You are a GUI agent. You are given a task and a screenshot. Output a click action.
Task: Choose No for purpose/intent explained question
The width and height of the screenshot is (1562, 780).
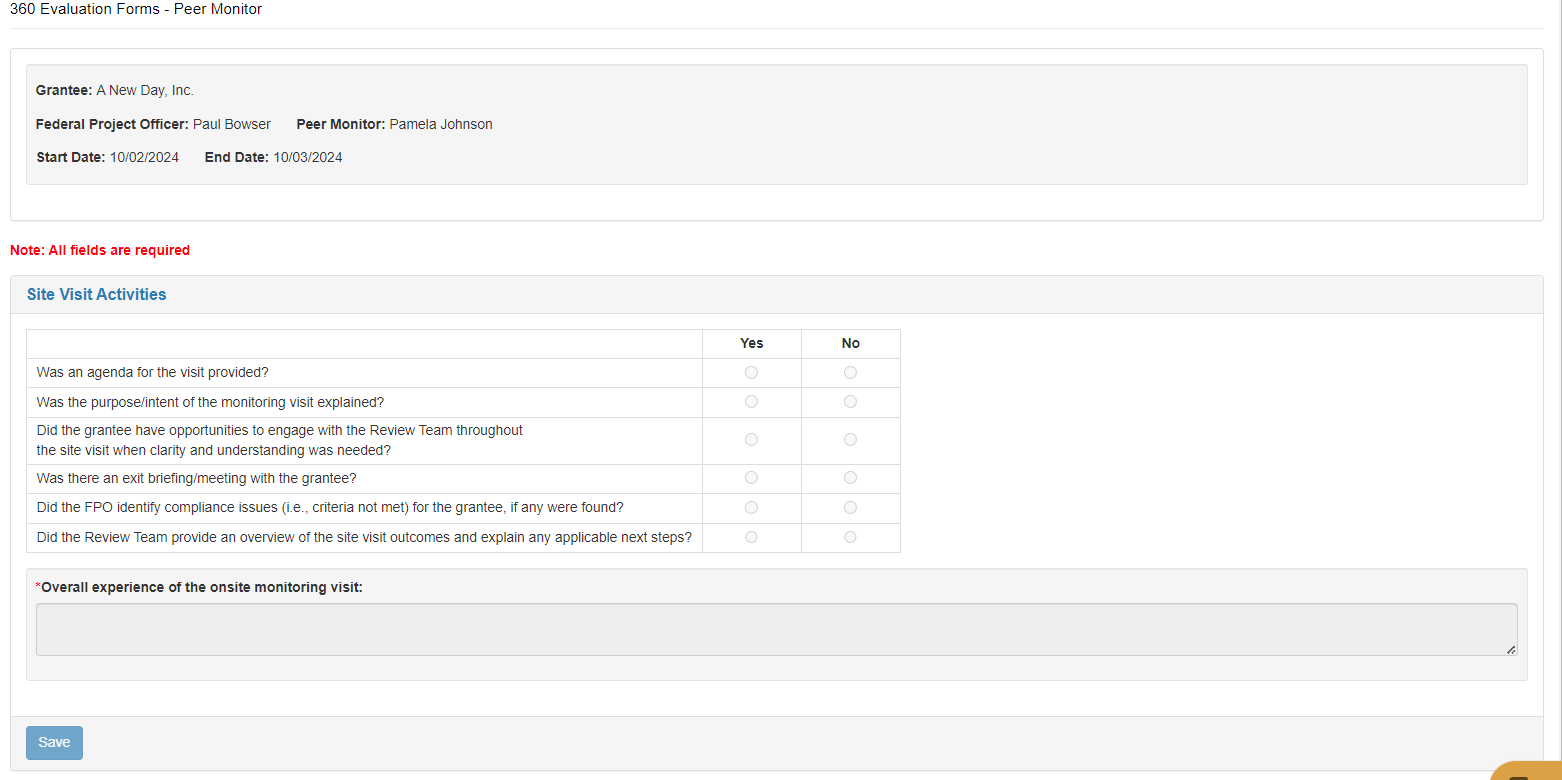click(850, 402)
